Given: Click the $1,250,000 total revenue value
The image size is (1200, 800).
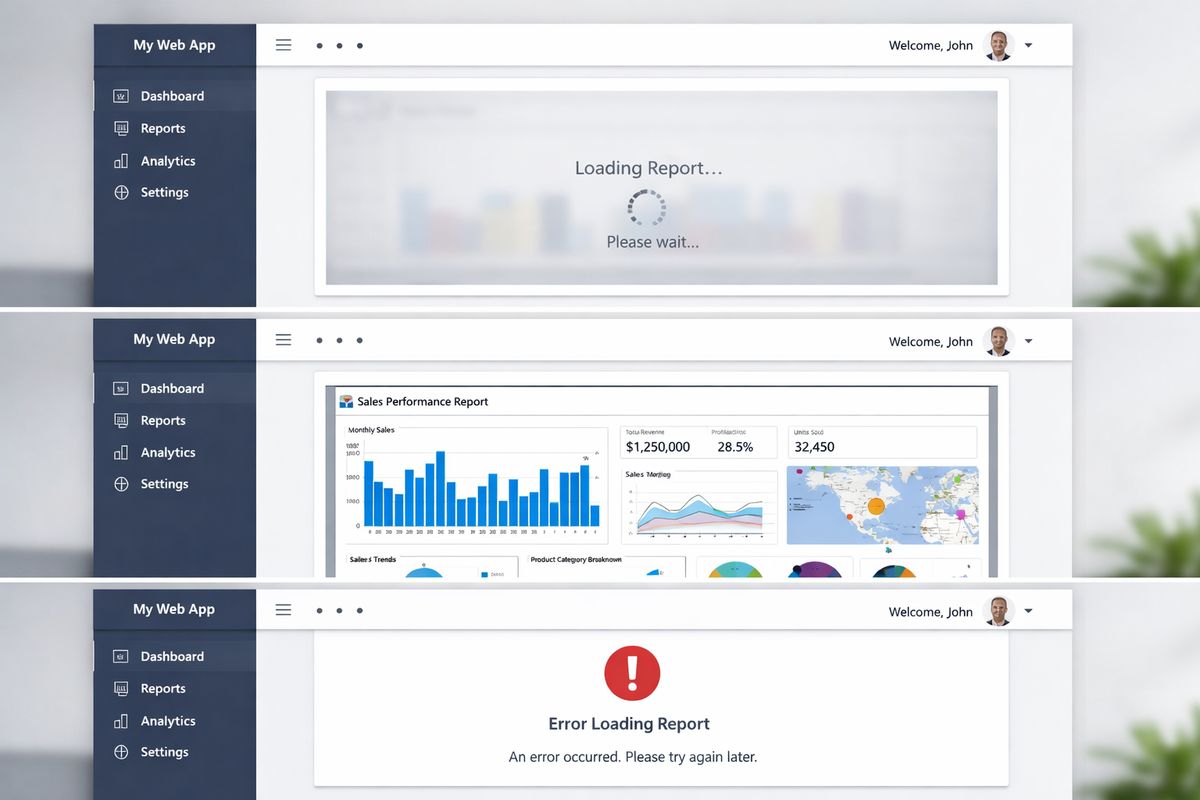Looking at the screenshot, I should 658,447.
